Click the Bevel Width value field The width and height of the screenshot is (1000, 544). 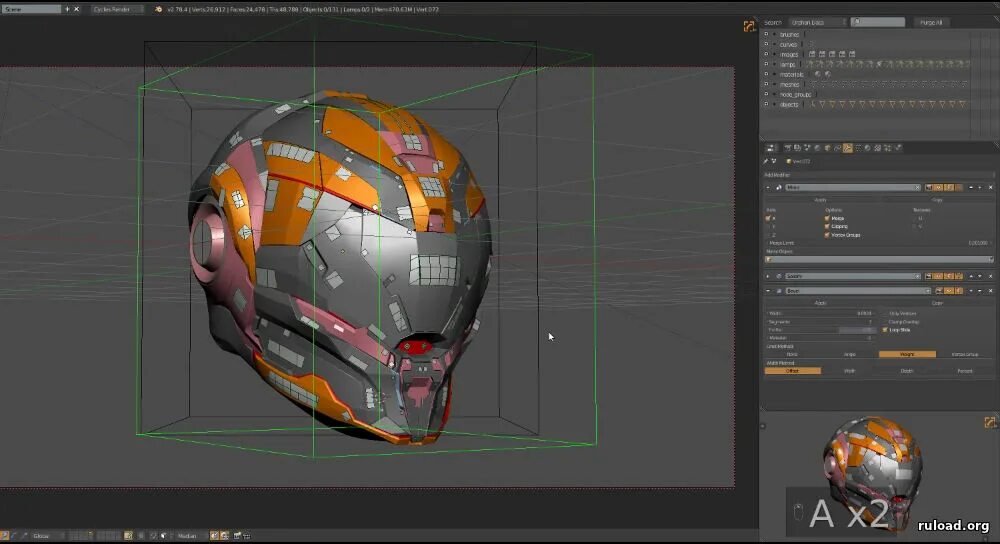pyautogui.click(x=821, y=314)
